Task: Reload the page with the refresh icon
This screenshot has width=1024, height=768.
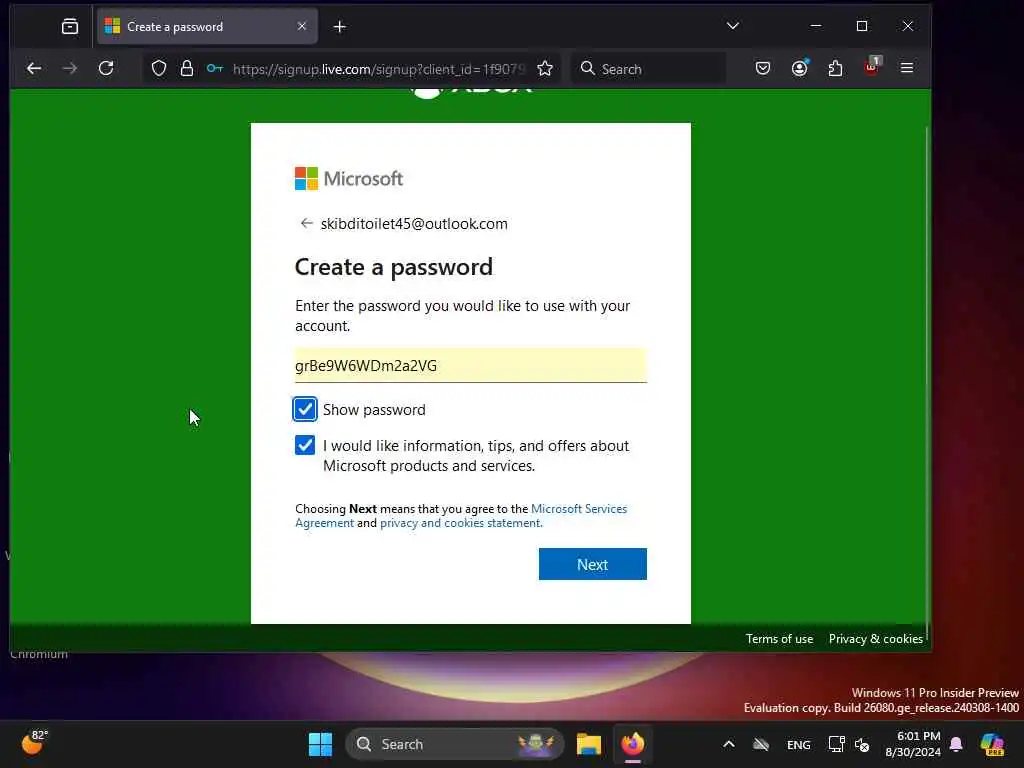Action: tap(106, 68)
